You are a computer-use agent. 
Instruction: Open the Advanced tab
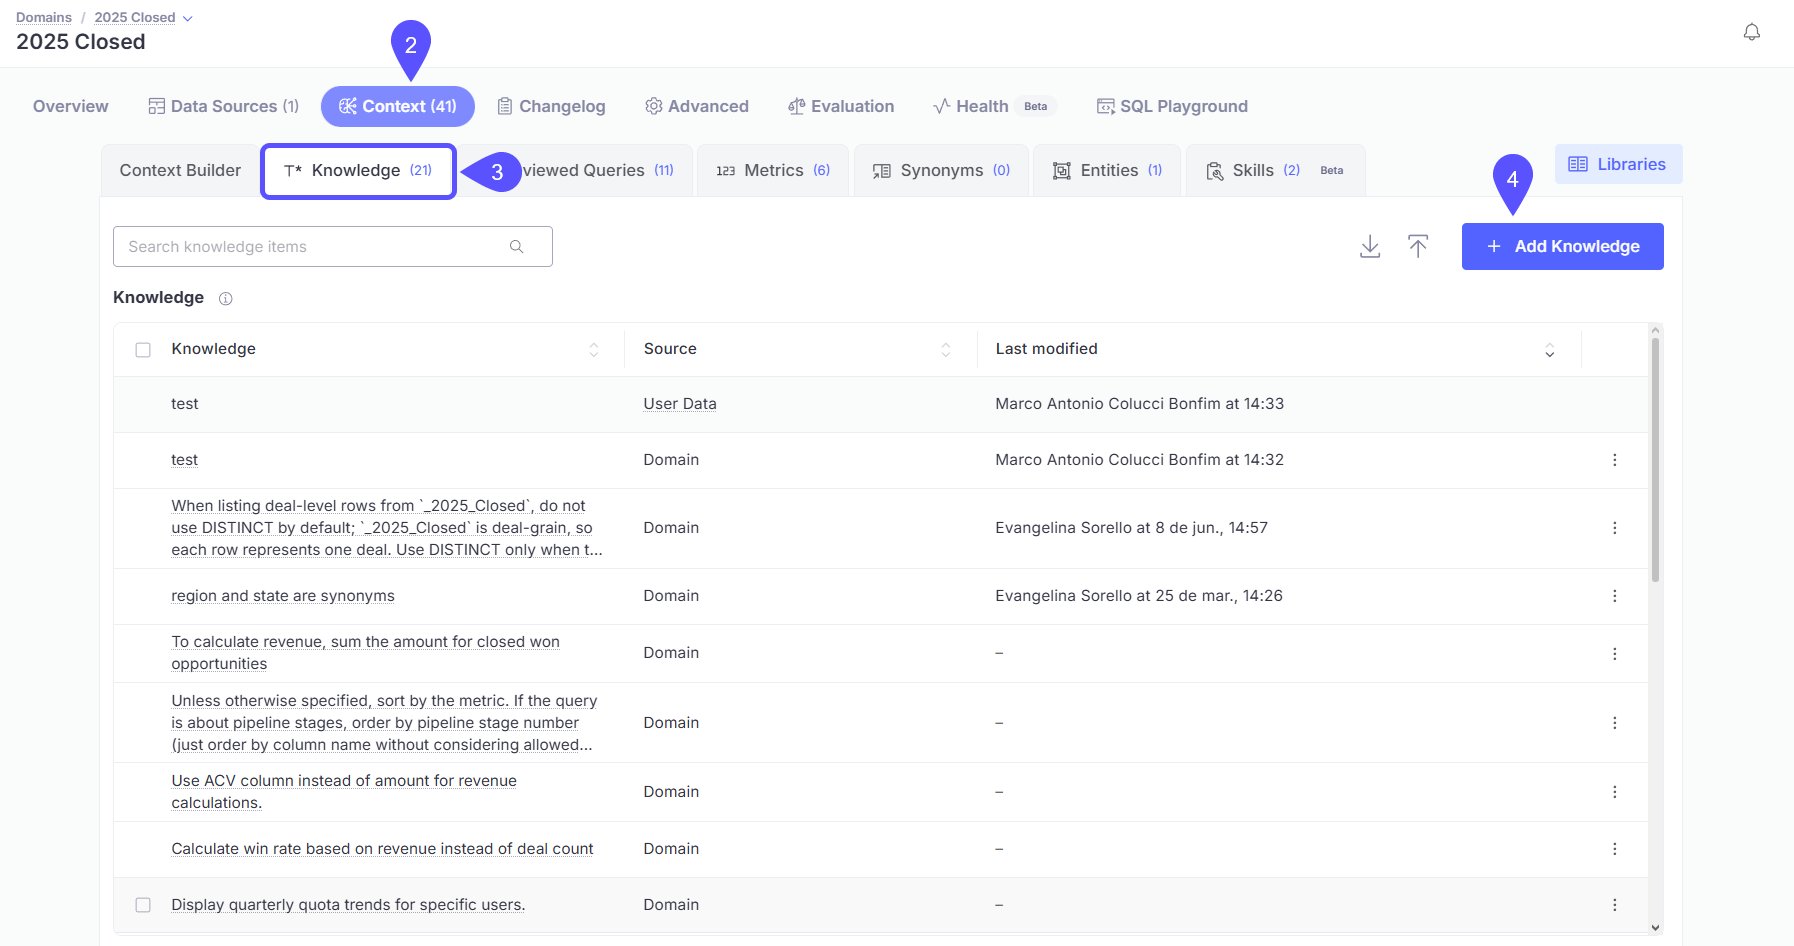click(x=697, y=106)
